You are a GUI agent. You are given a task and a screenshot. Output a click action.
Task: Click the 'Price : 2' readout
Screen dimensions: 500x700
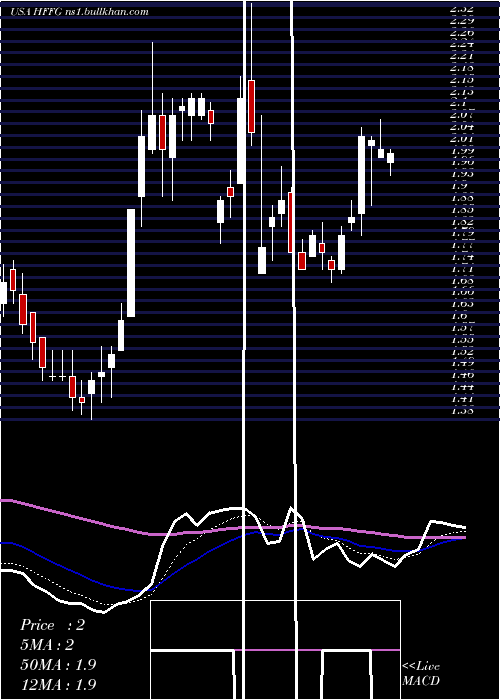tap(52, 625)
